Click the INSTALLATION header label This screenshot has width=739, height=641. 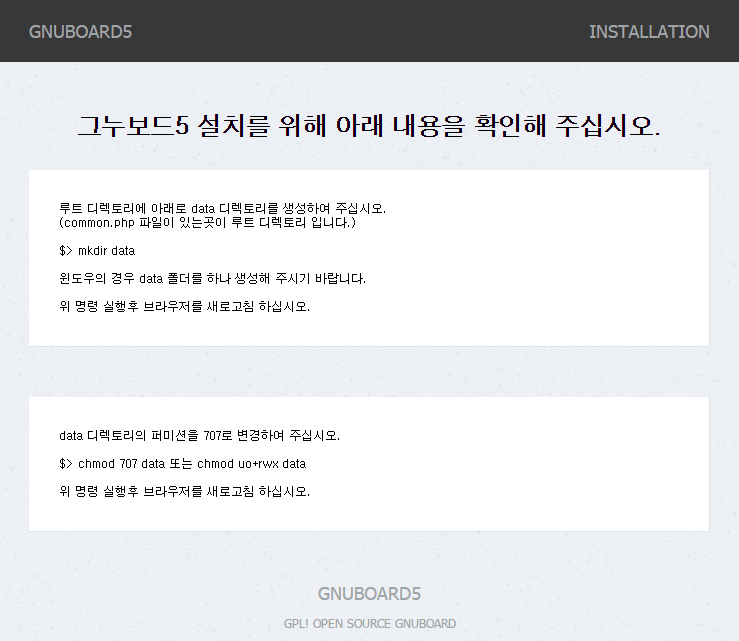649,32
